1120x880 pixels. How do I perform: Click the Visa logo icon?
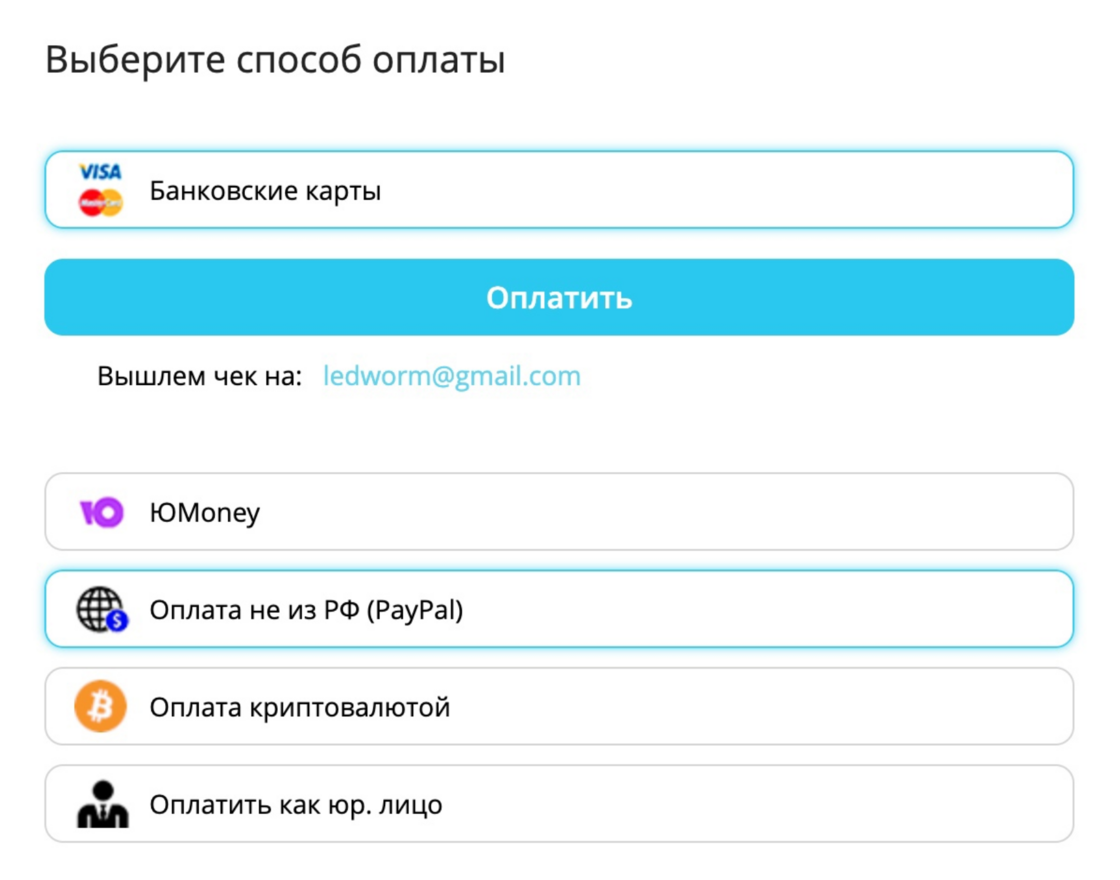[100, 173]
